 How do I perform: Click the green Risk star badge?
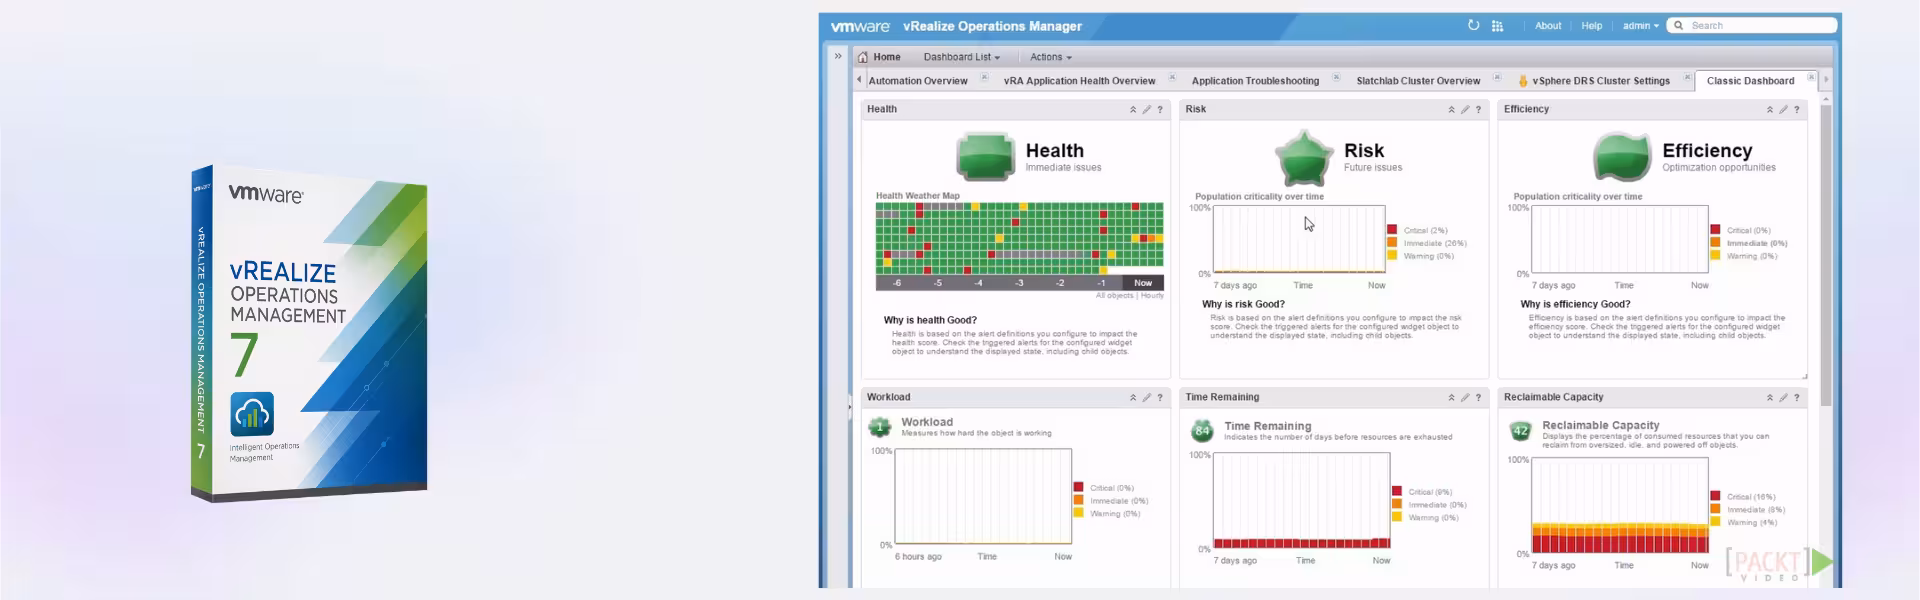click(1304, 157)
